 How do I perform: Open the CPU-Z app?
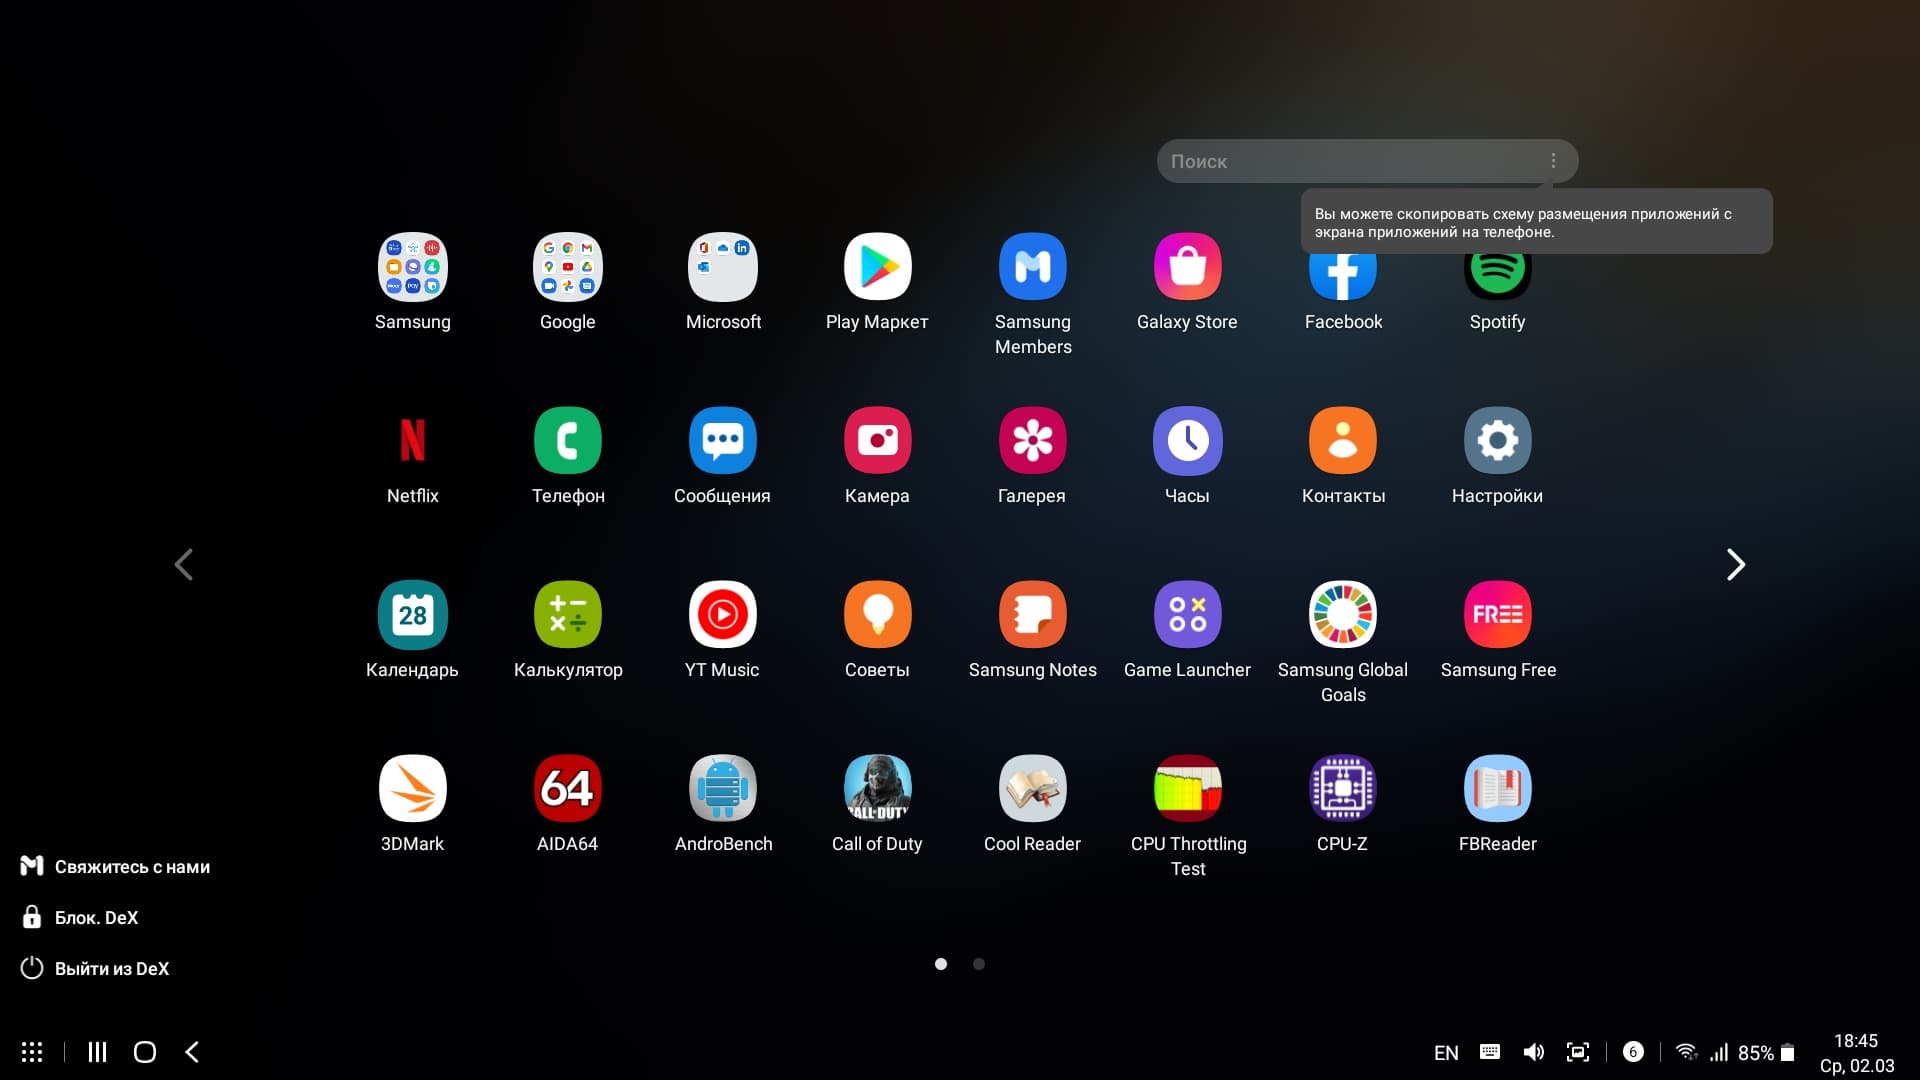(x=1342, y=789)
